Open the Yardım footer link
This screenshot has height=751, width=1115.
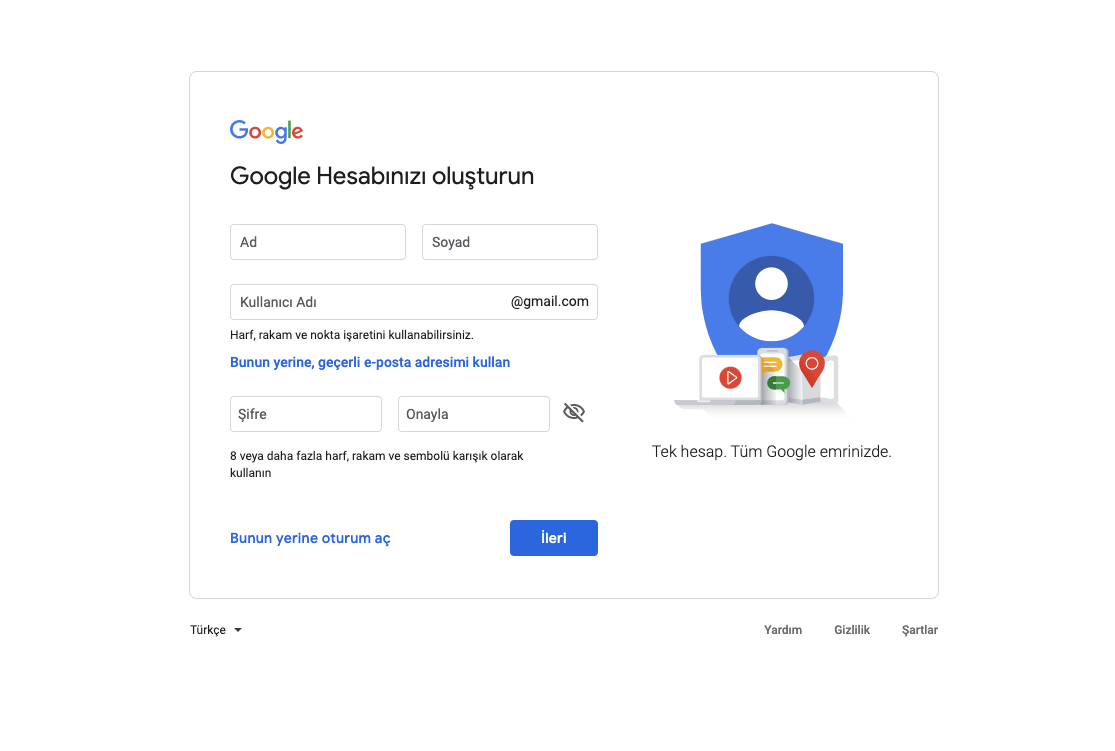(783, 630)
